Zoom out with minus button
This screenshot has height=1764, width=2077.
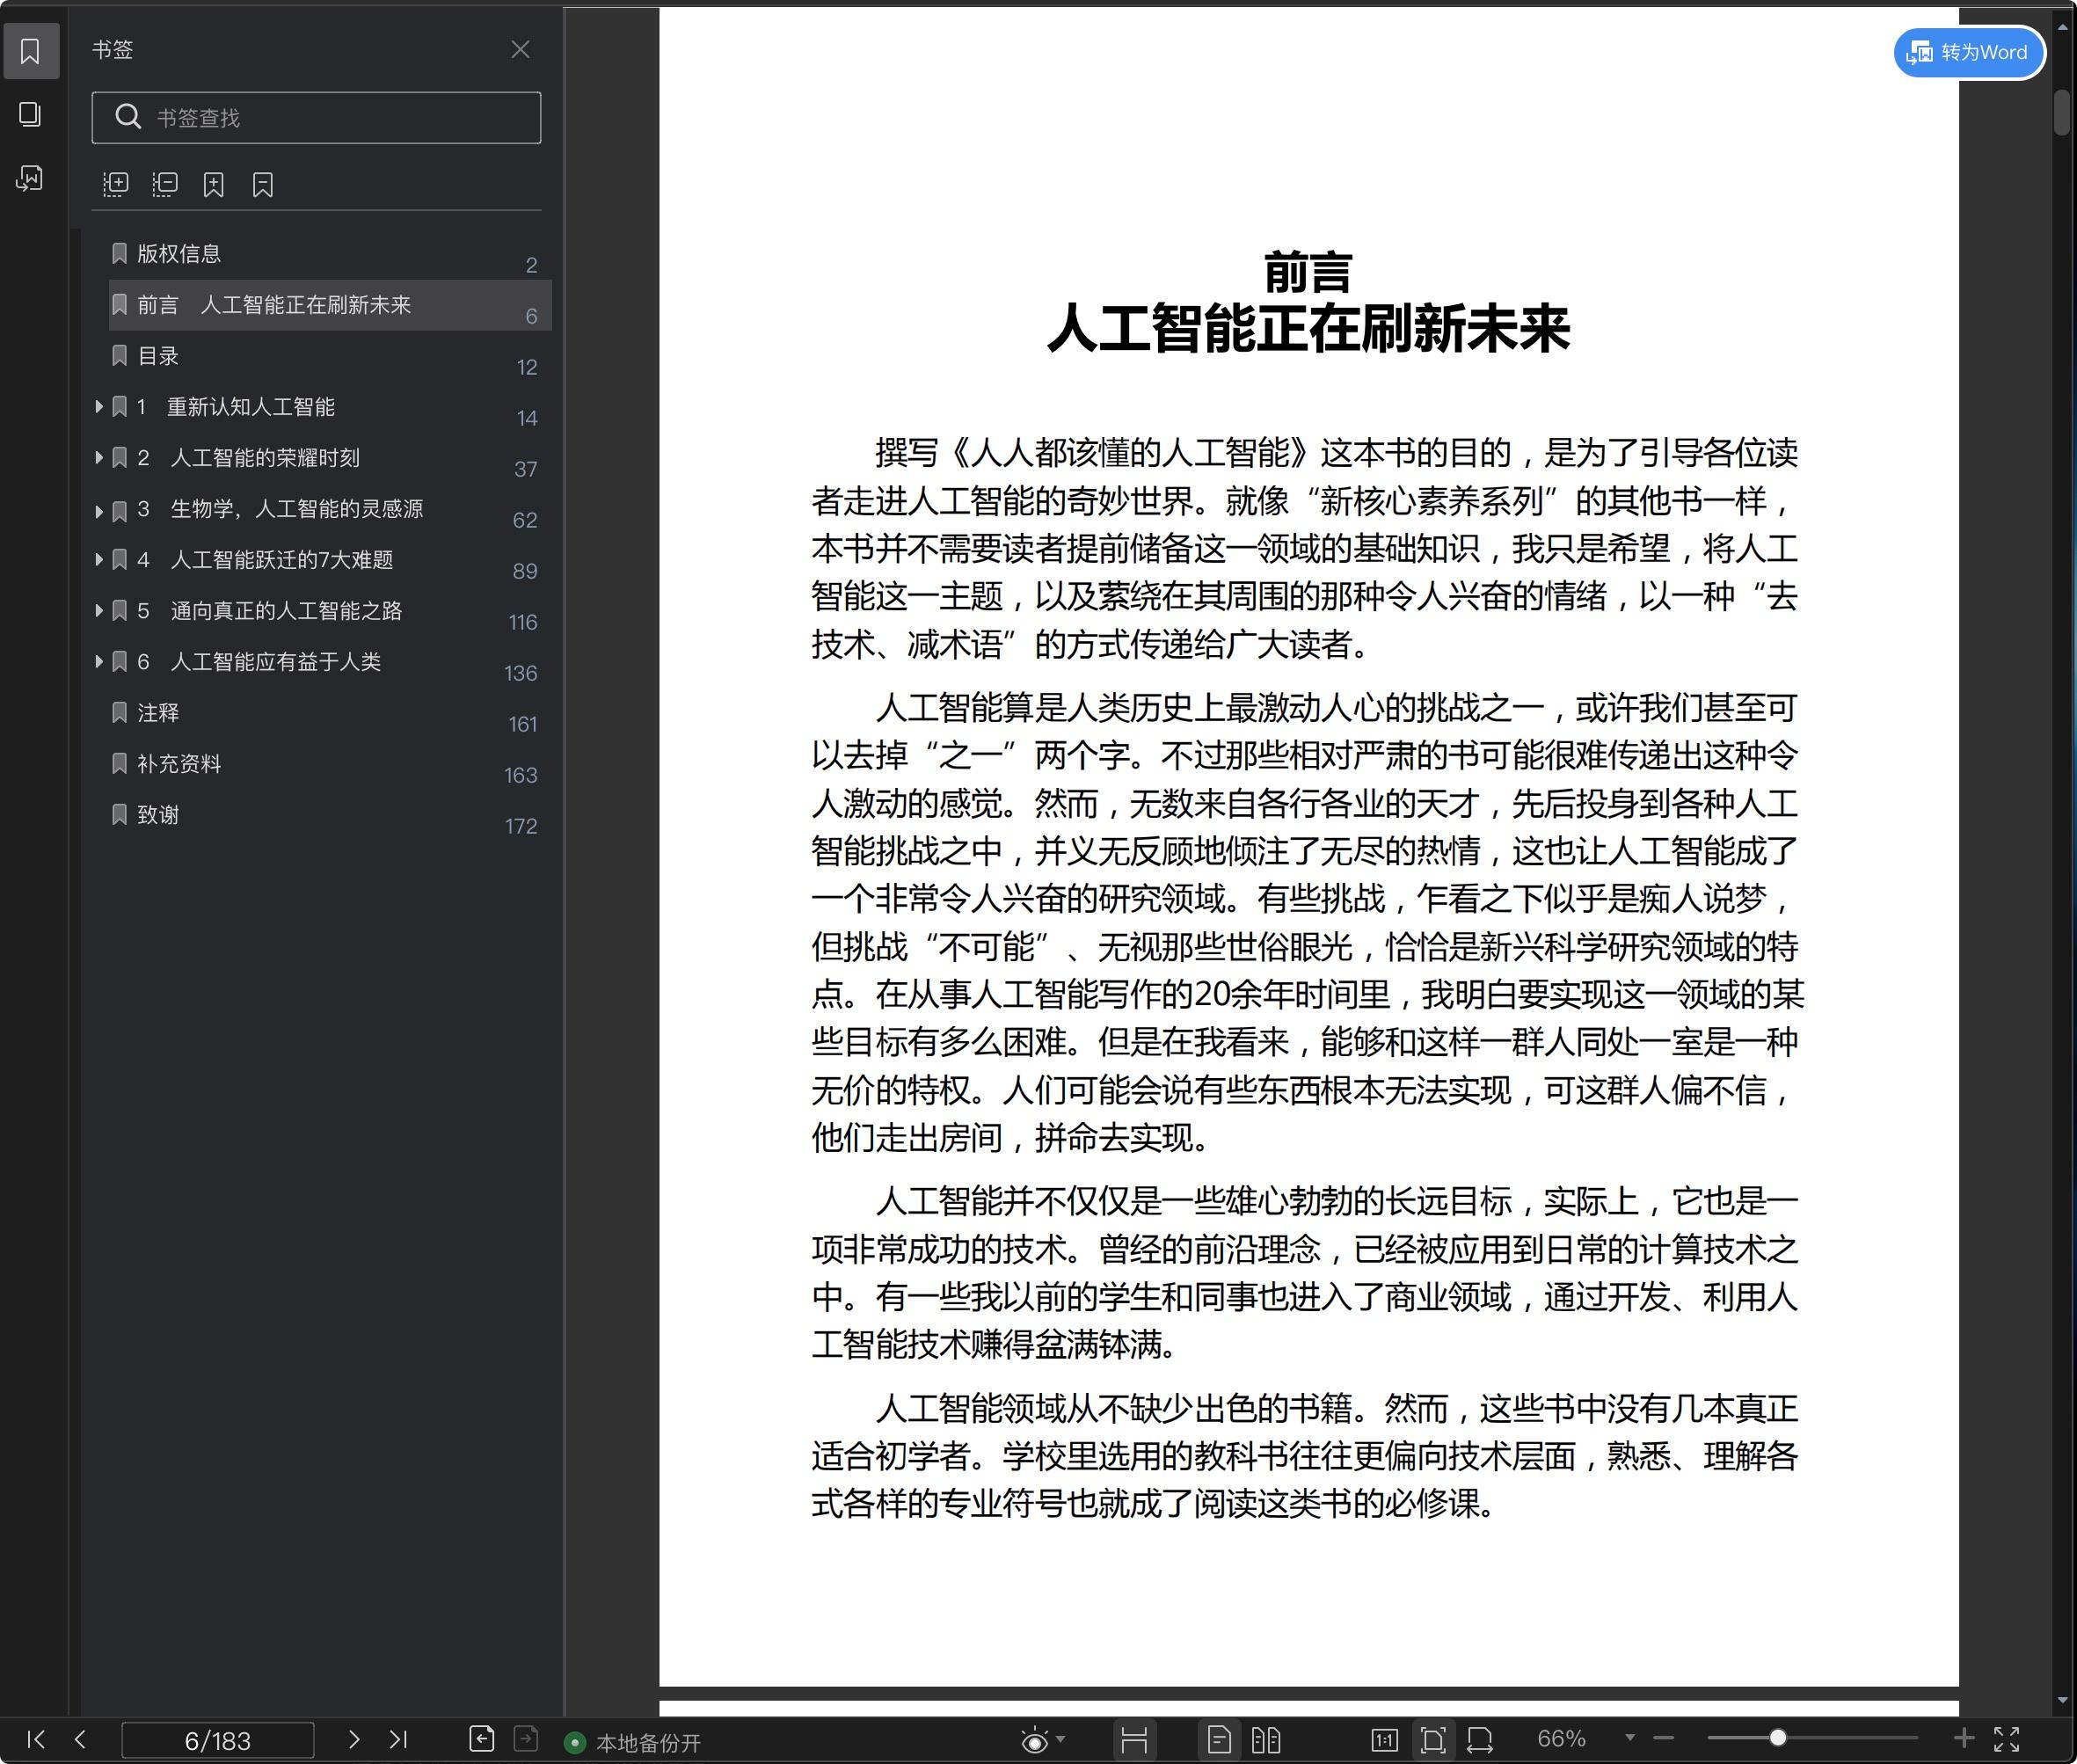(1664, 1739)
